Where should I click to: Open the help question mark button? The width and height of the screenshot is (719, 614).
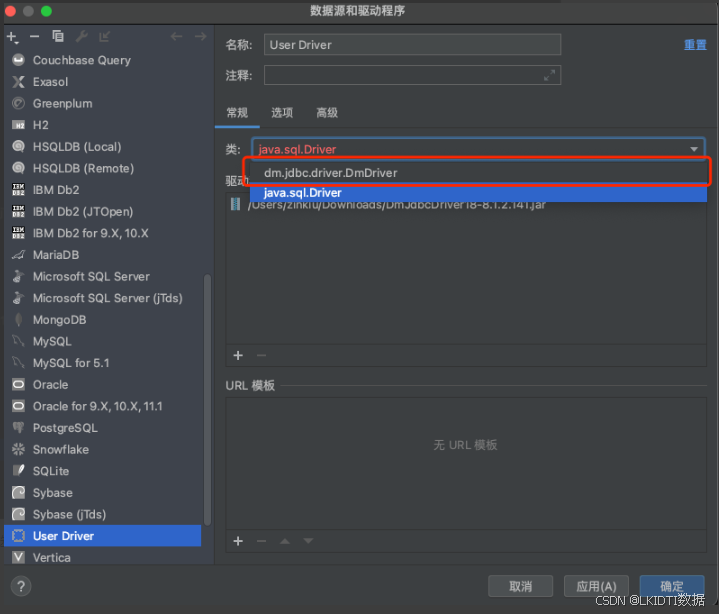point(21,586)
